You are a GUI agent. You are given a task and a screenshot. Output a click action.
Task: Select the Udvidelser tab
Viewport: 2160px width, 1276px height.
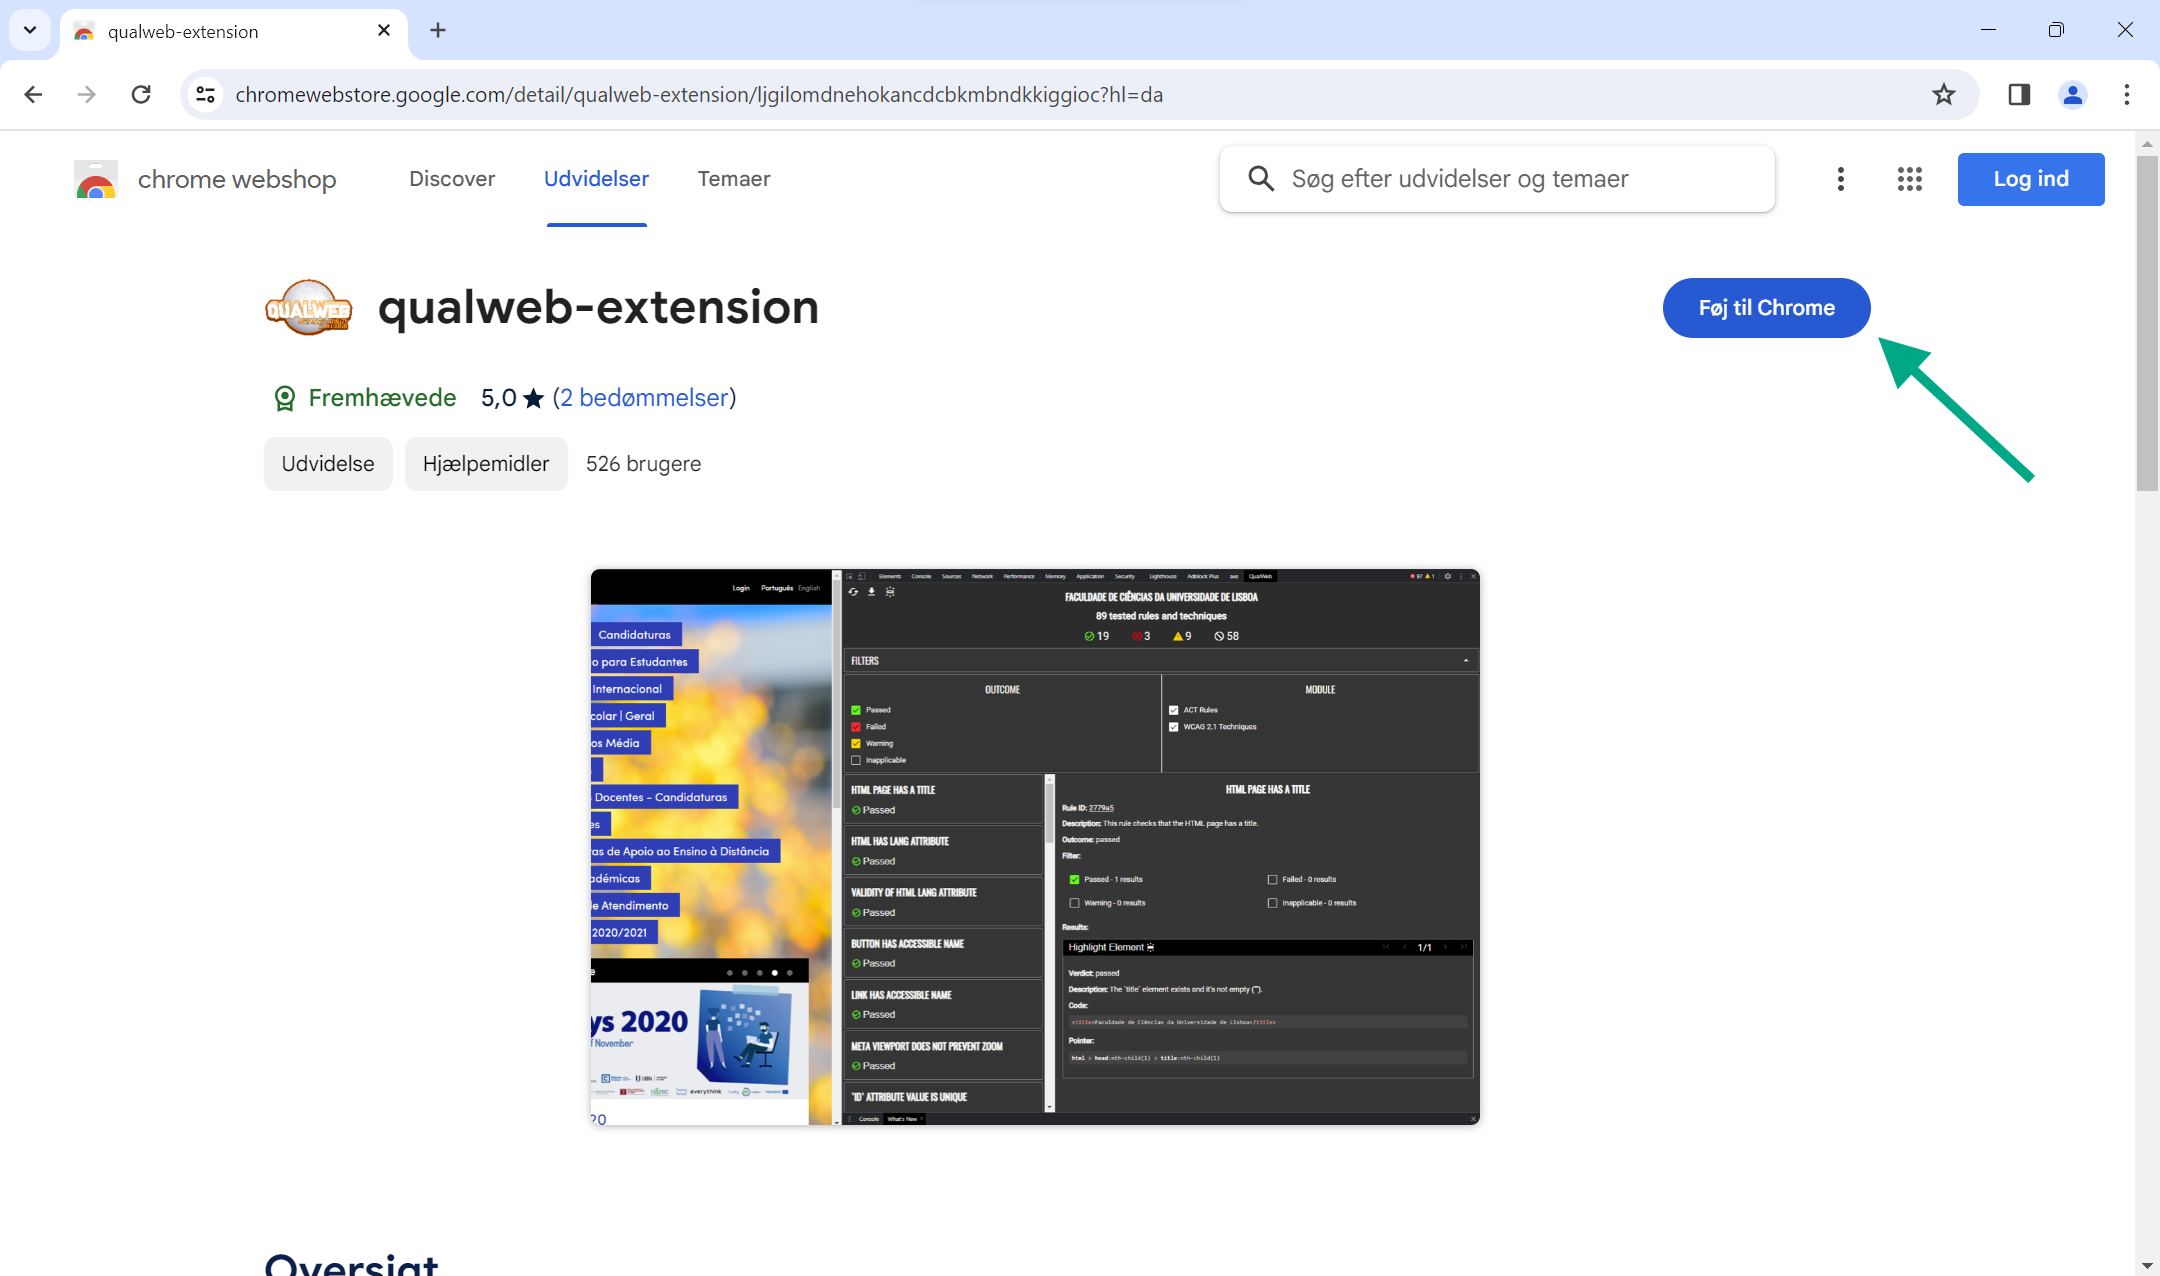[x=596, y=179]
